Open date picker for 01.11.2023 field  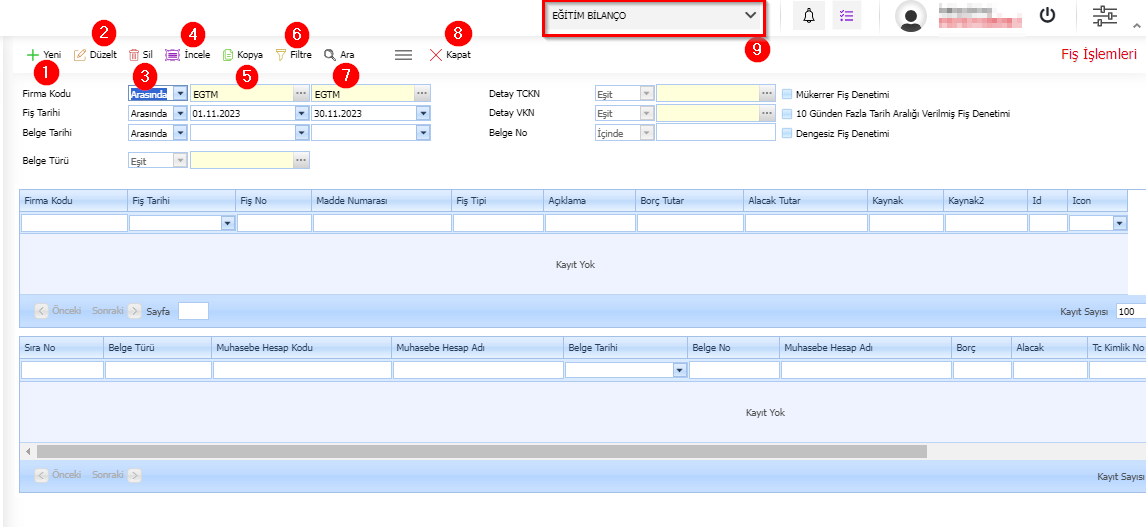pyautogui.click(x=302, y=113)
